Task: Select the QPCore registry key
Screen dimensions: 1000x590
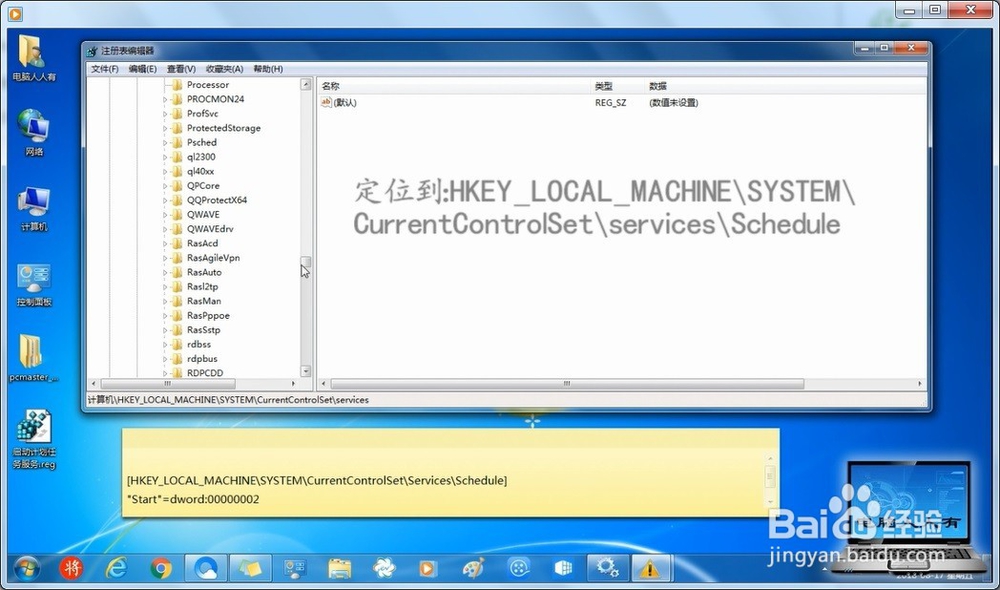Action: coord(203,186)
